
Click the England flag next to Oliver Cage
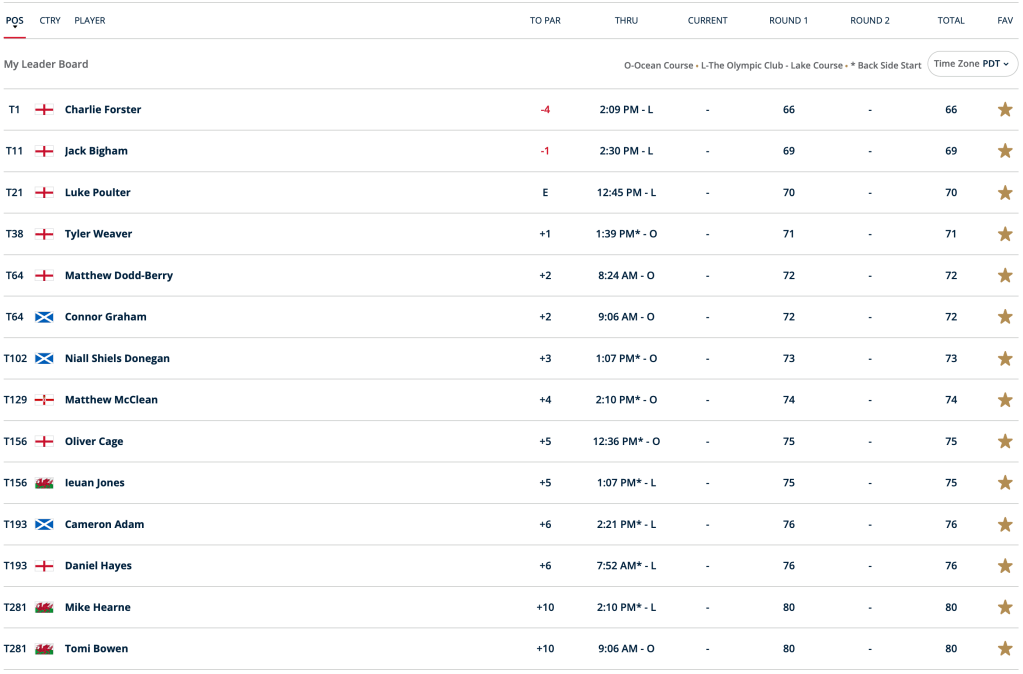(x=44, y=441)
